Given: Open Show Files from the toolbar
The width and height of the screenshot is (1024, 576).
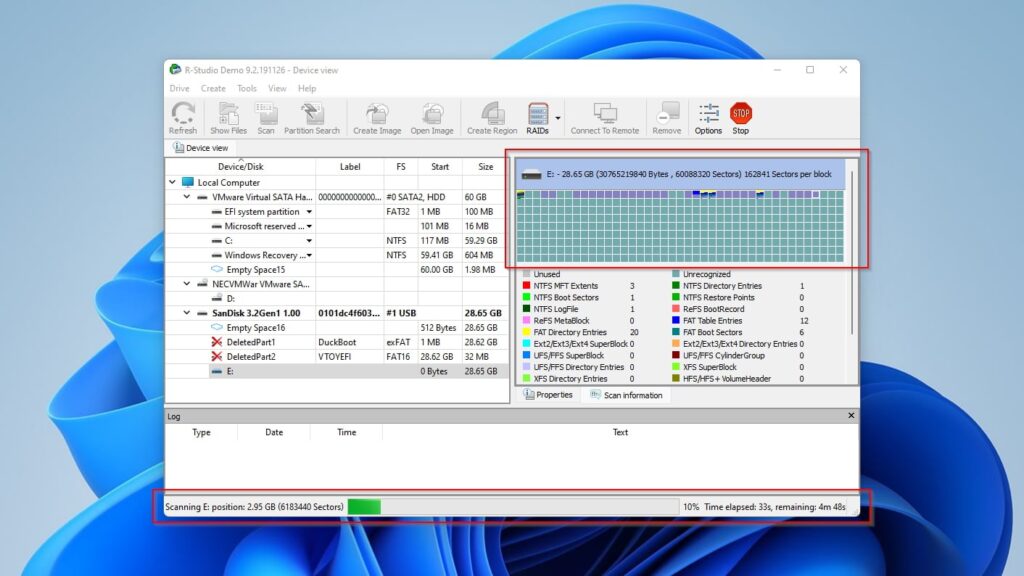Looking at the screenshot, I should (229, 118).
